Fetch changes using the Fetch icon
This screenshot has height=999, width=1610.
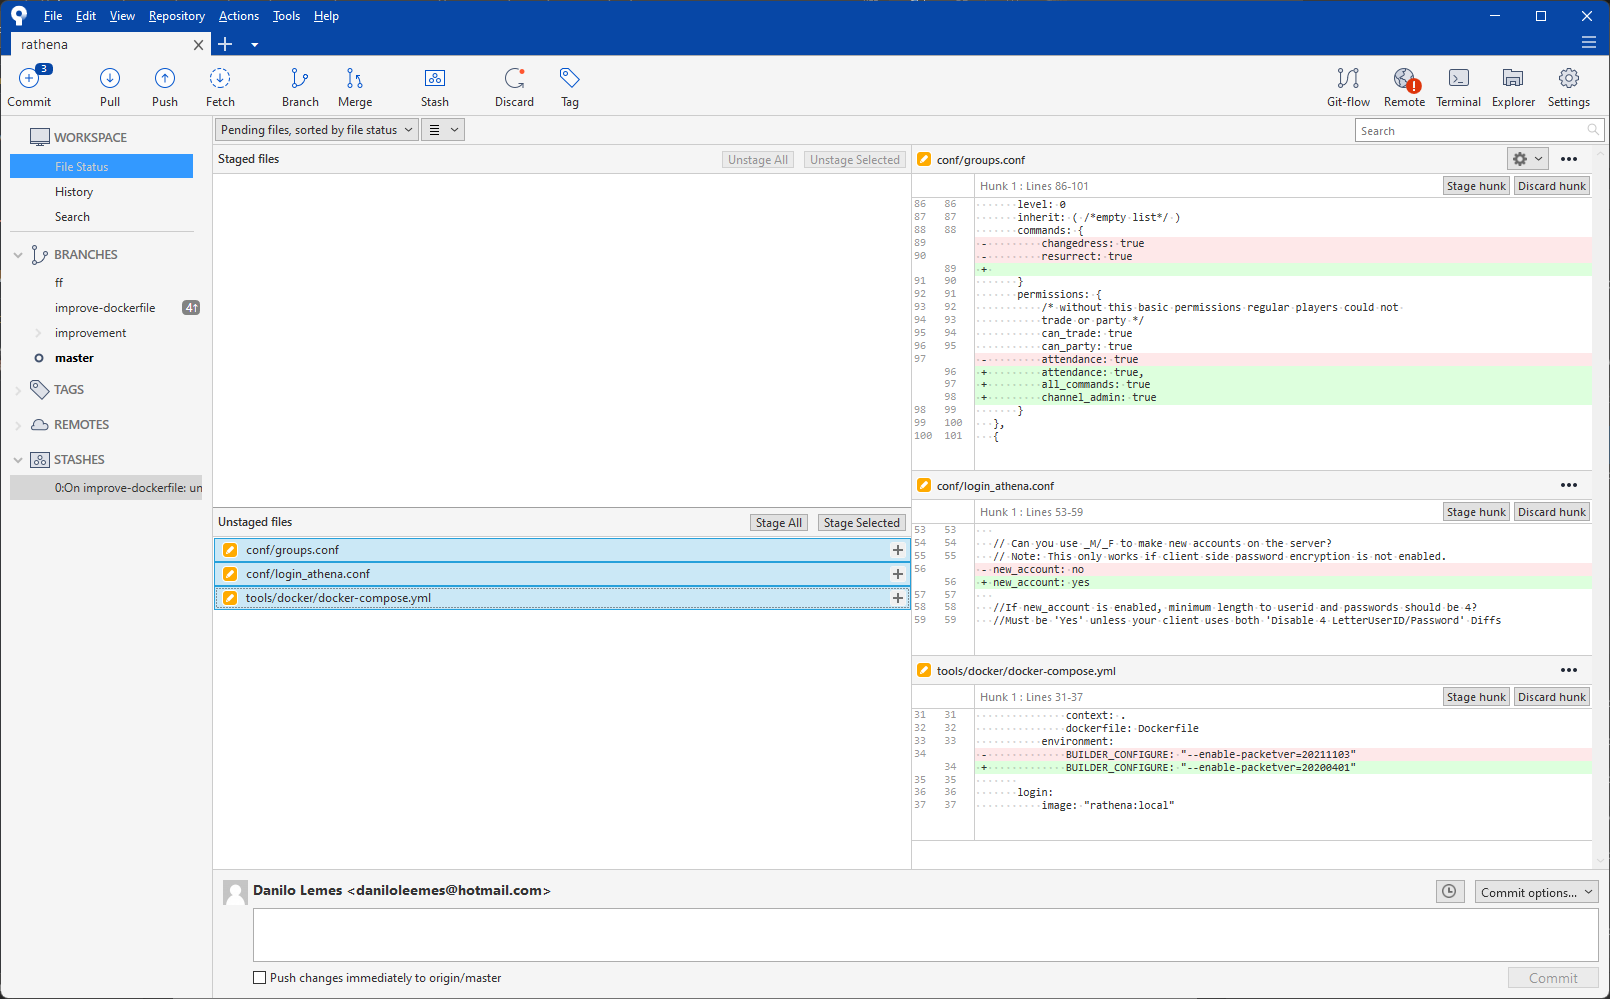(x=219, y=86)
